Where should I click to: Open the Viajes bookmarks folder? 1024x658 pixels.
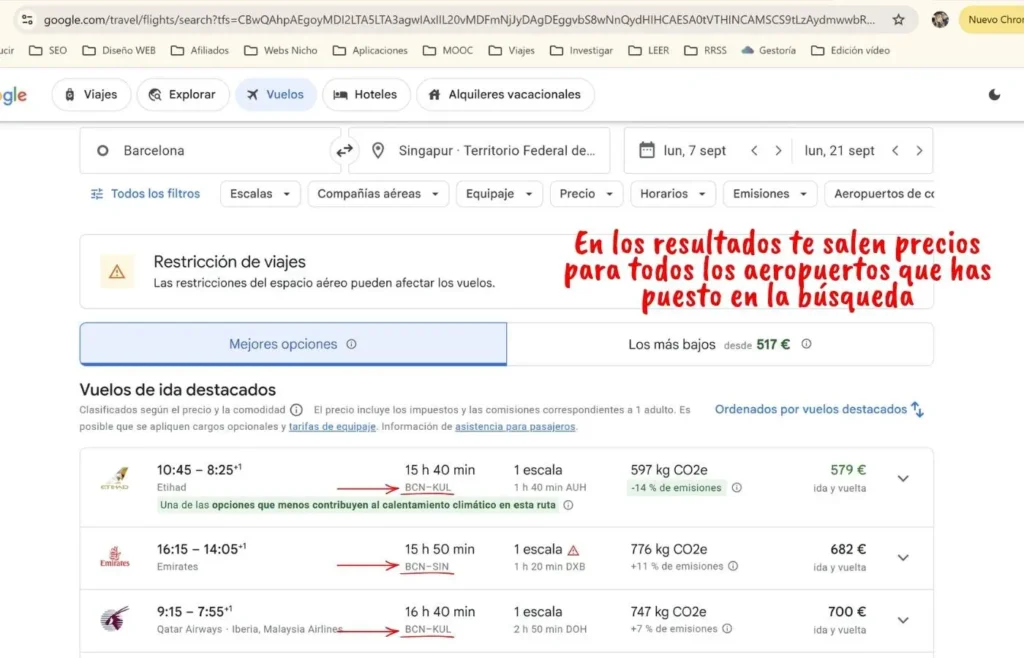coord(511,50)
